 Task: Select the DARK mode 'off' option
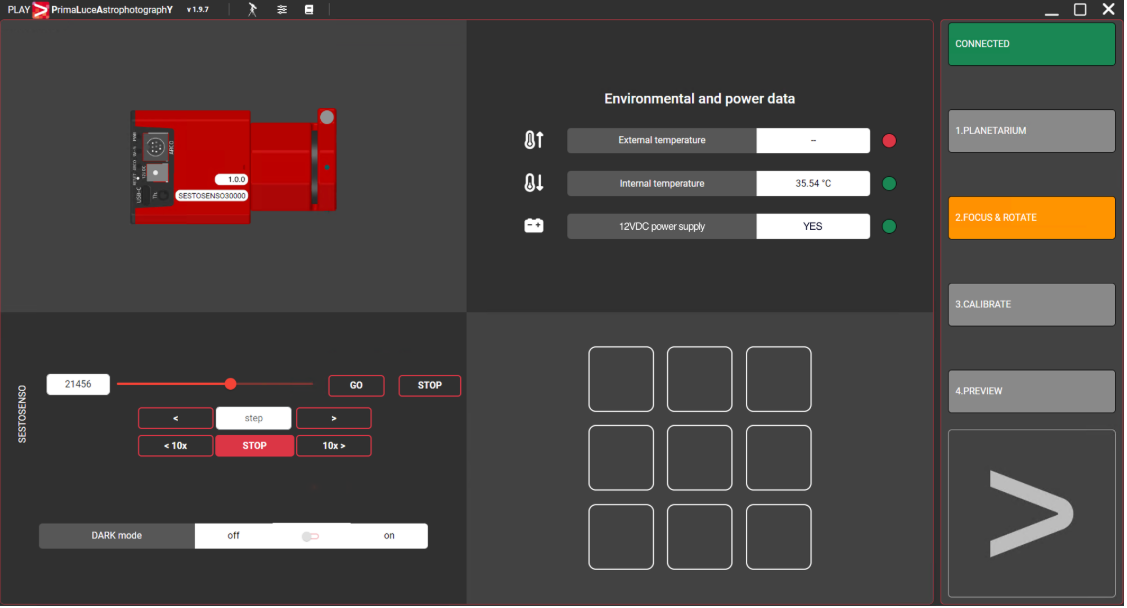click(234, 535)
